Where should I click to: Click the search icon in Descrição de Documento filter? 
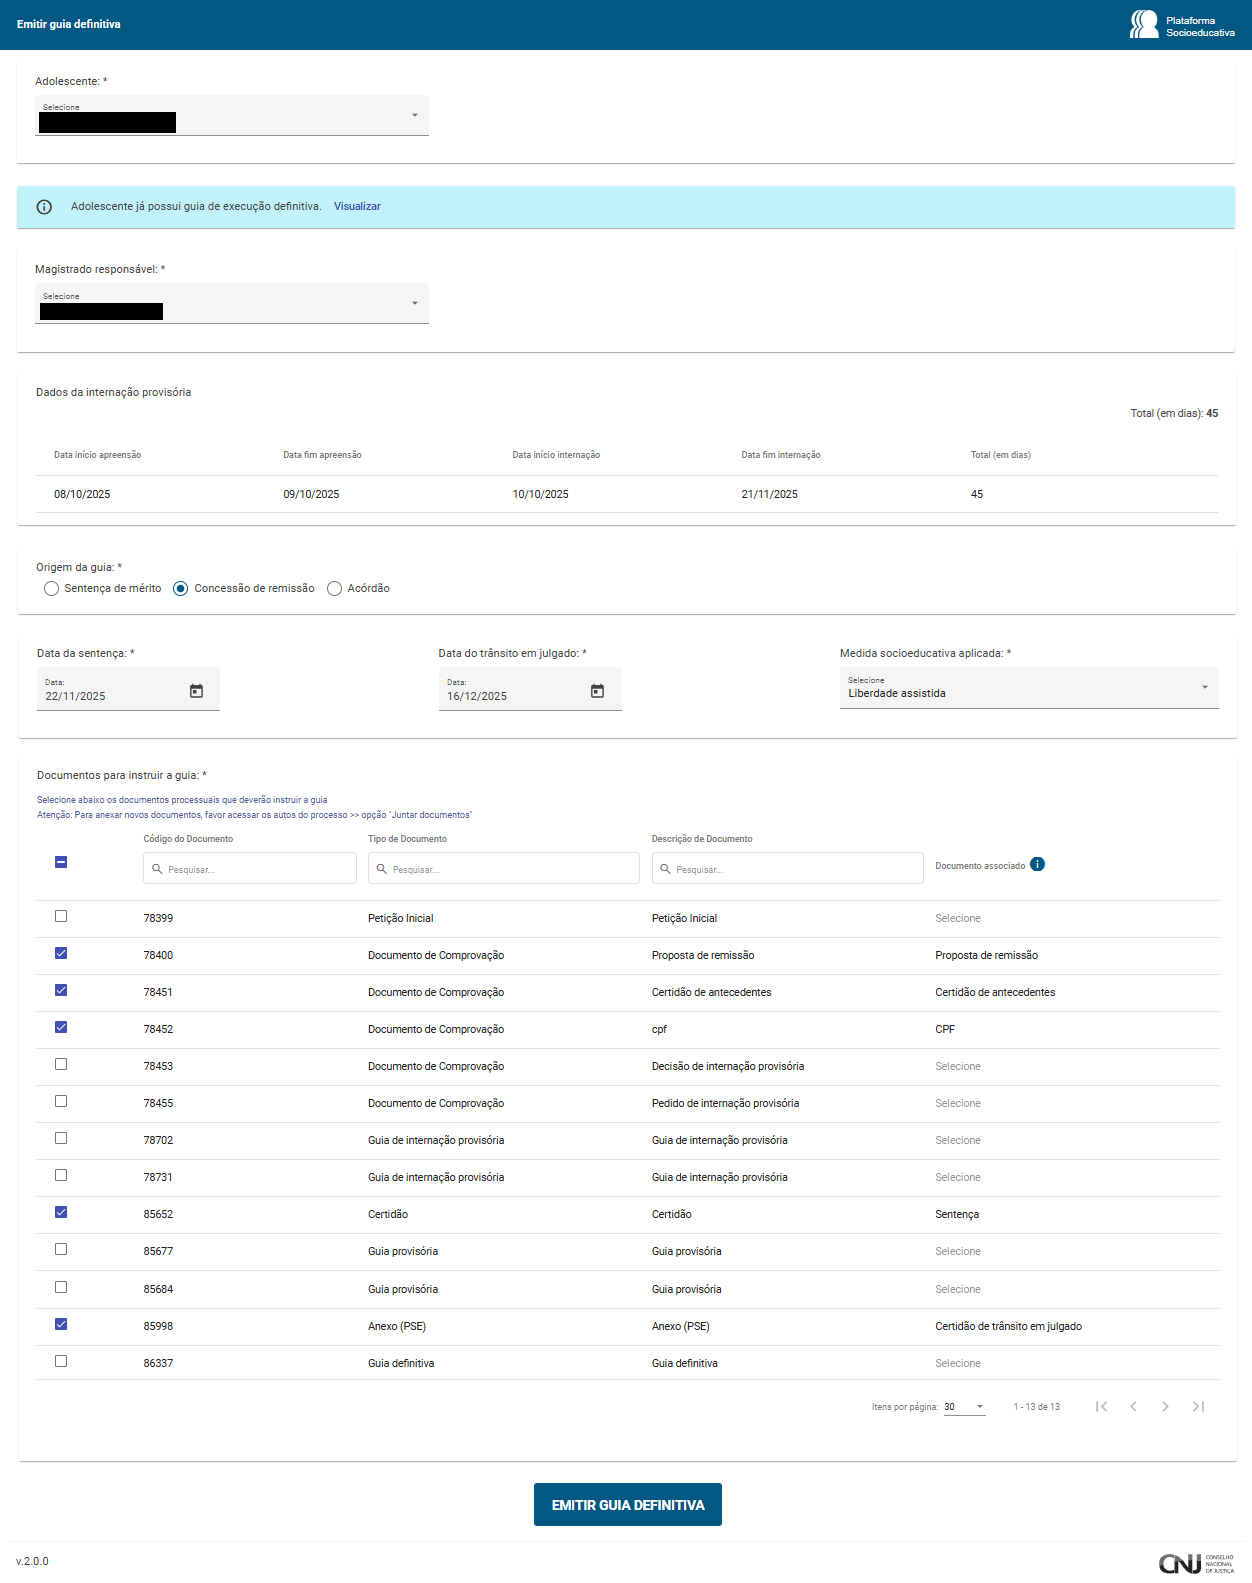coord(665,869)
